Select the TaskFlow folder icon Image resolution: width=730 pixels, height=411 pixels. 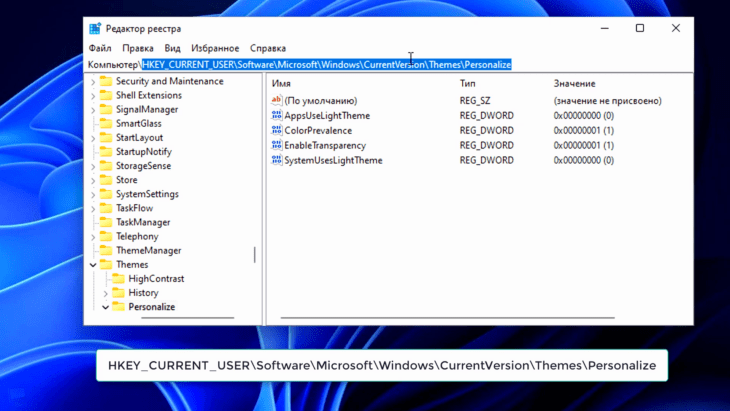106,208
